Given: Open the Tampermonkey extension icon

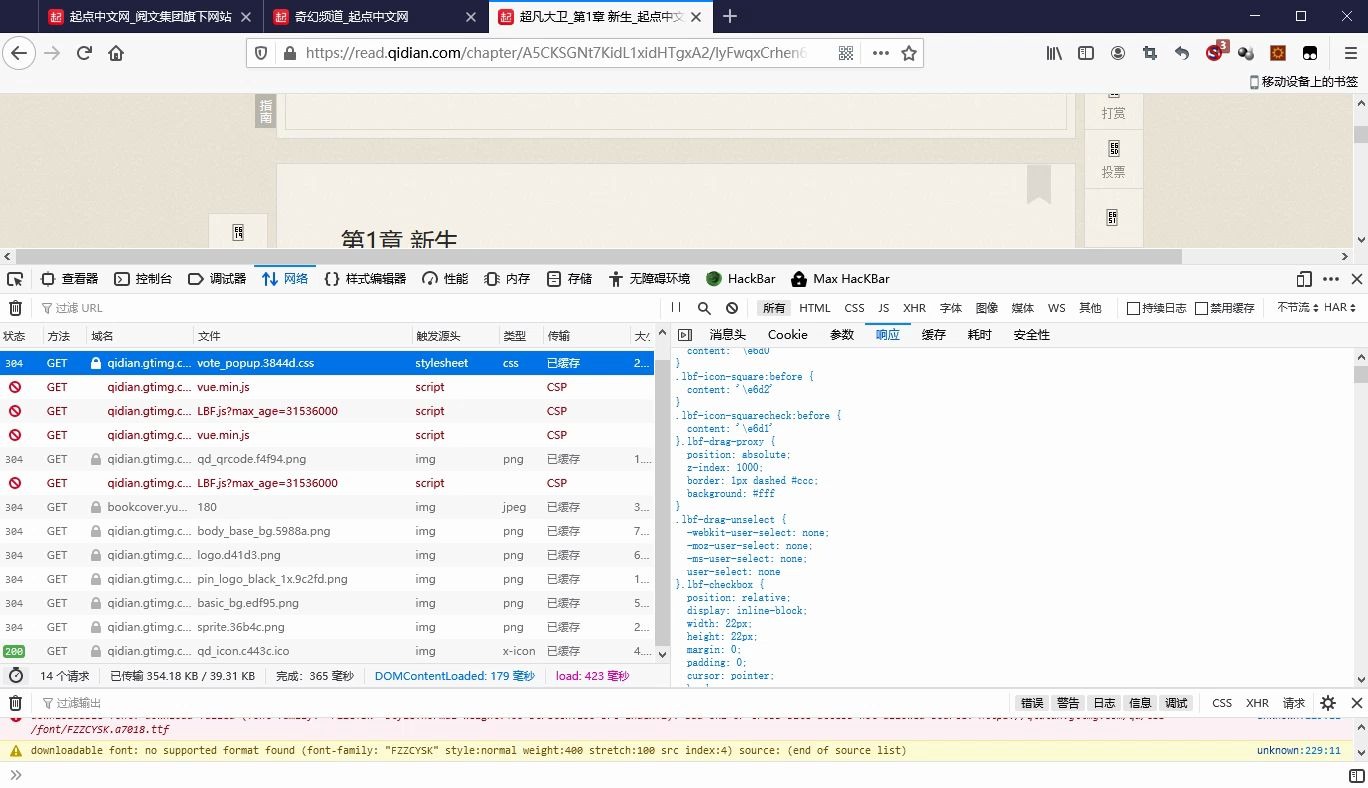Looking at the screenshot, I should 1310,53.
